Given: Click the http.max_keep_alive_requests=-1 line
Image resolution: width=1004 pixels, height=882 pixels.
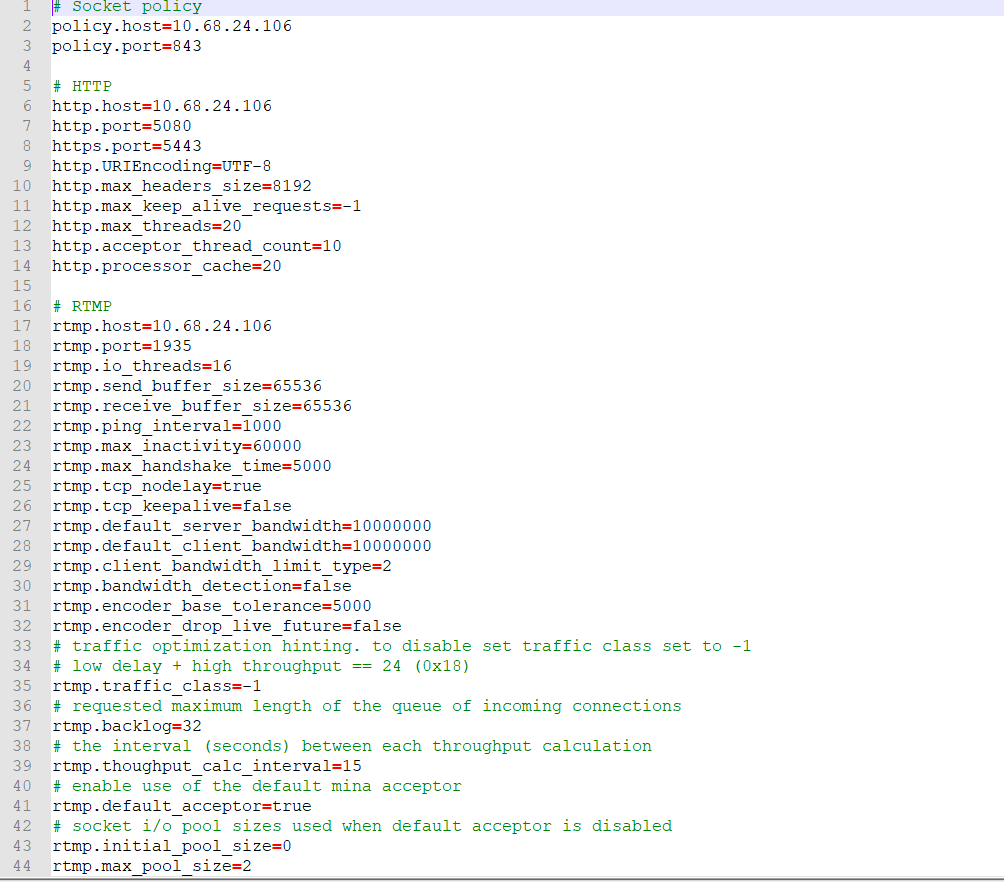Looking at the screenshot, I should click(207, 206).
